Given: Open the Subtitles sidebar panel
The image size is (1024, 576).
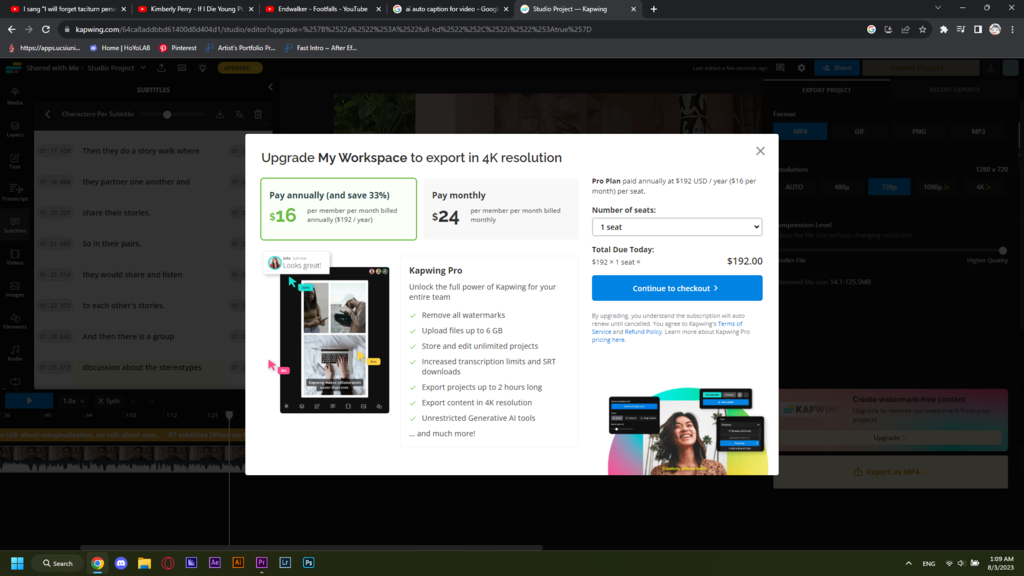Looking at the screenshot, I should click(14, 225).
